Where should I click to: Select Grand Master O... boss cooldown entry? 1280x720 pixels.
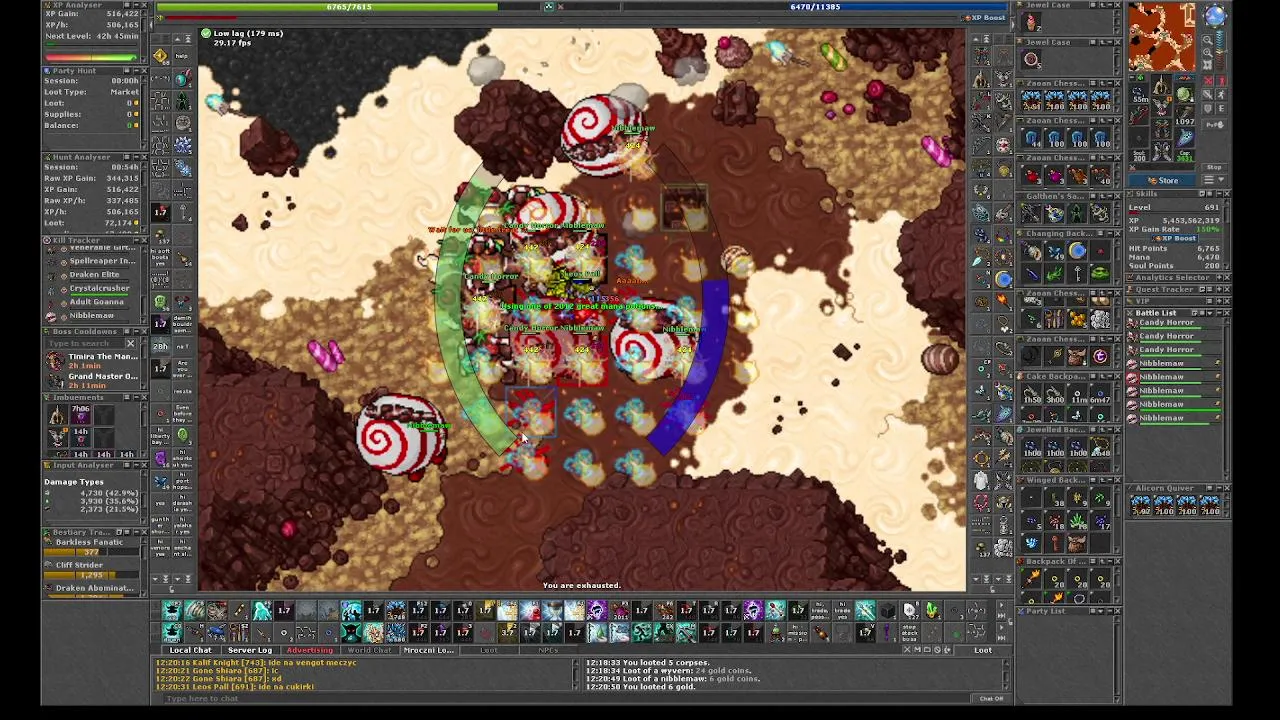(x=92, y=381)
